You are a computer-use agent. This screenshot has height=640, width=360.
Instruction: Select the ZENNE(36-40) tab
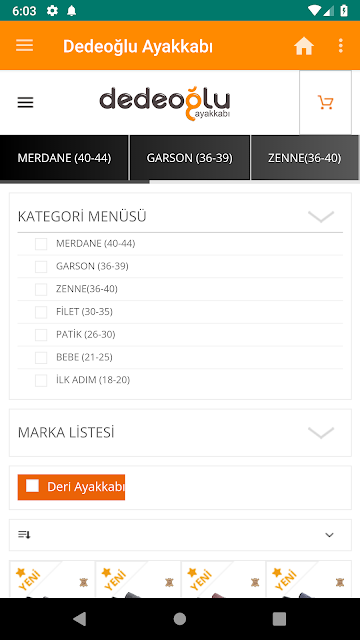click(304, 158)
